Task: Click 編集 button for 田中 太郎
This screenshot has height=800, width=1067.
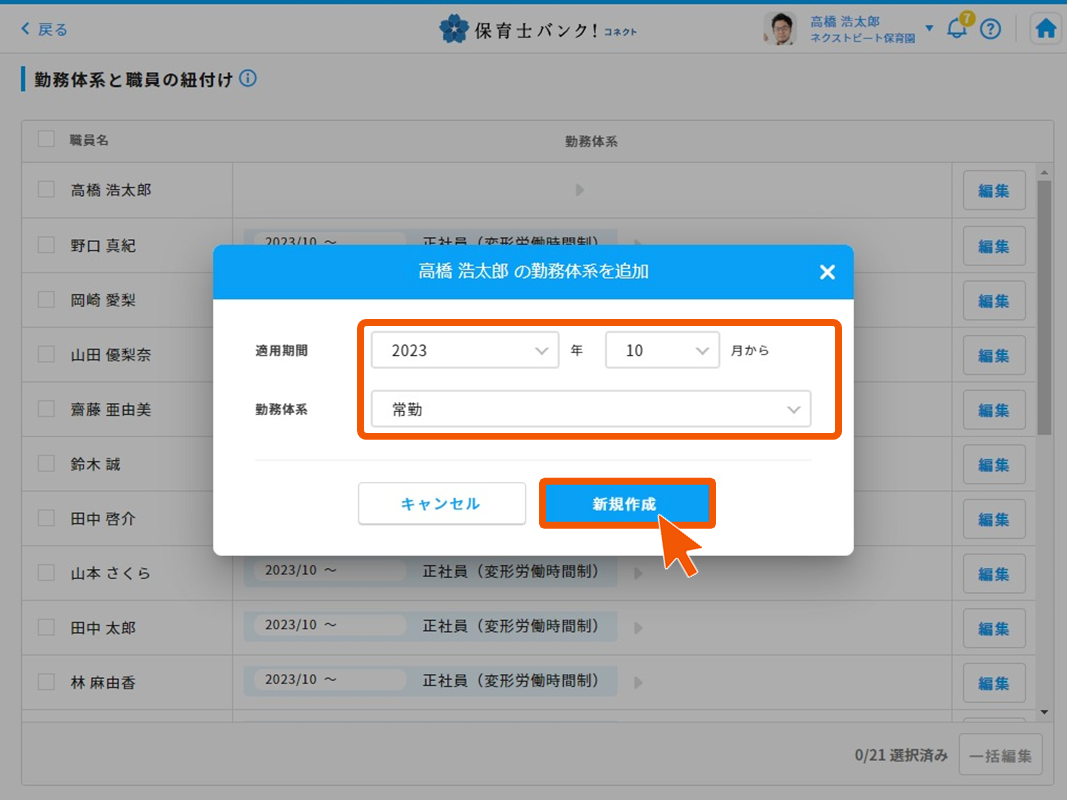Action: click(993, 628)
